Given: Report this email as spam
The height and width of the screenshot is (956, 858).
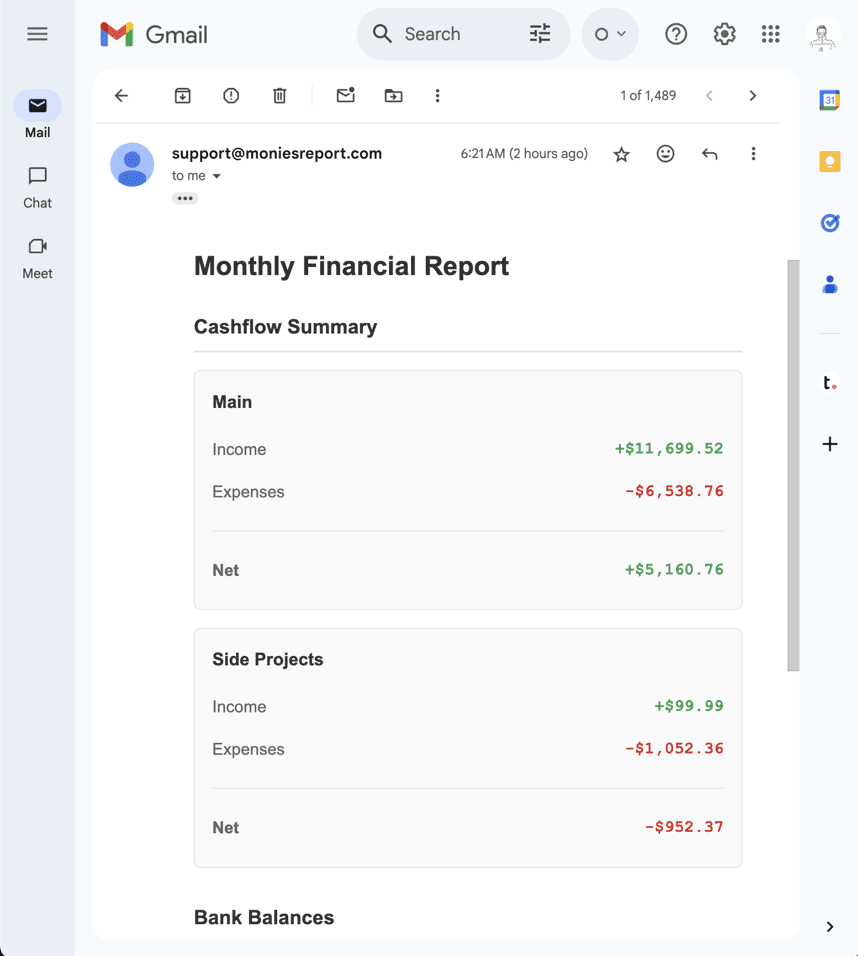Looking at the screenshot, I should (x=231, y=96).
